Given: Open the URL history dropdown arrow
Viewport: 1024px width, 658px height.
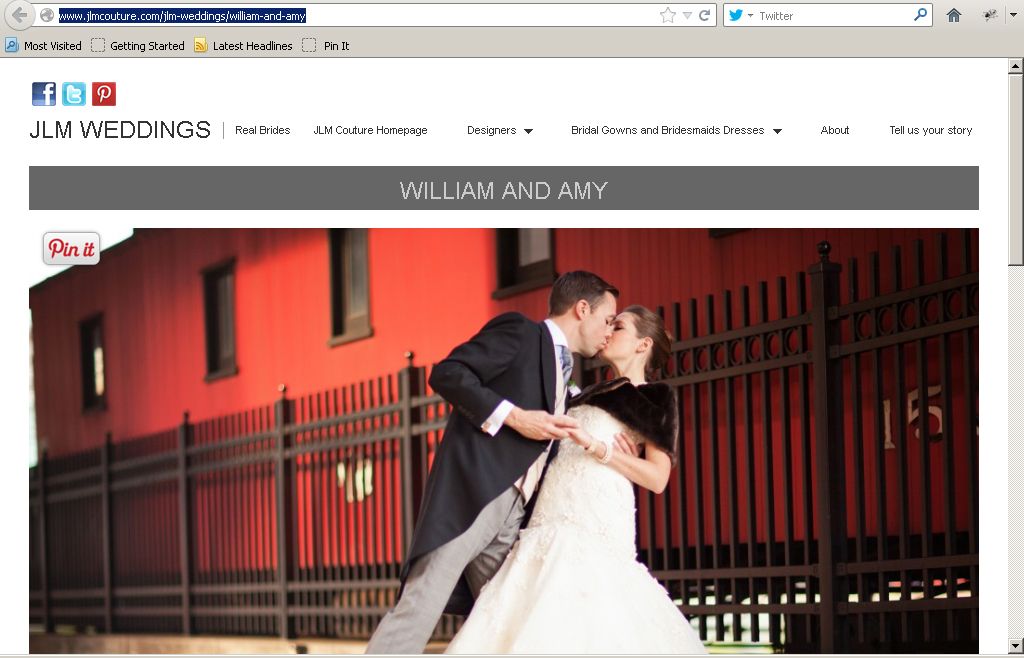Looking at the screenshot, I should coord(687,16).
